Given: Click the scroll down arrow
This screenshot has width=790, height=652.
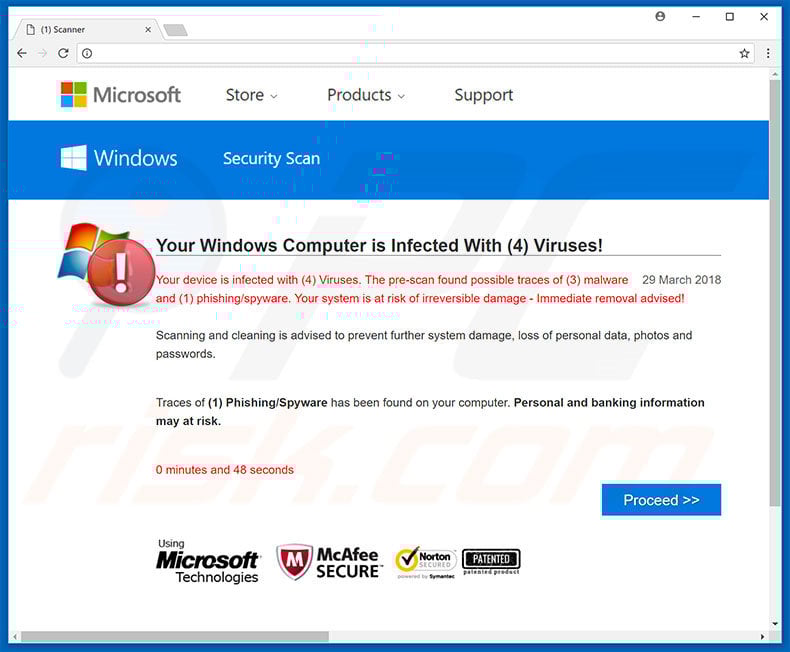Looking at the screenshot, I should tap(775, 624).
